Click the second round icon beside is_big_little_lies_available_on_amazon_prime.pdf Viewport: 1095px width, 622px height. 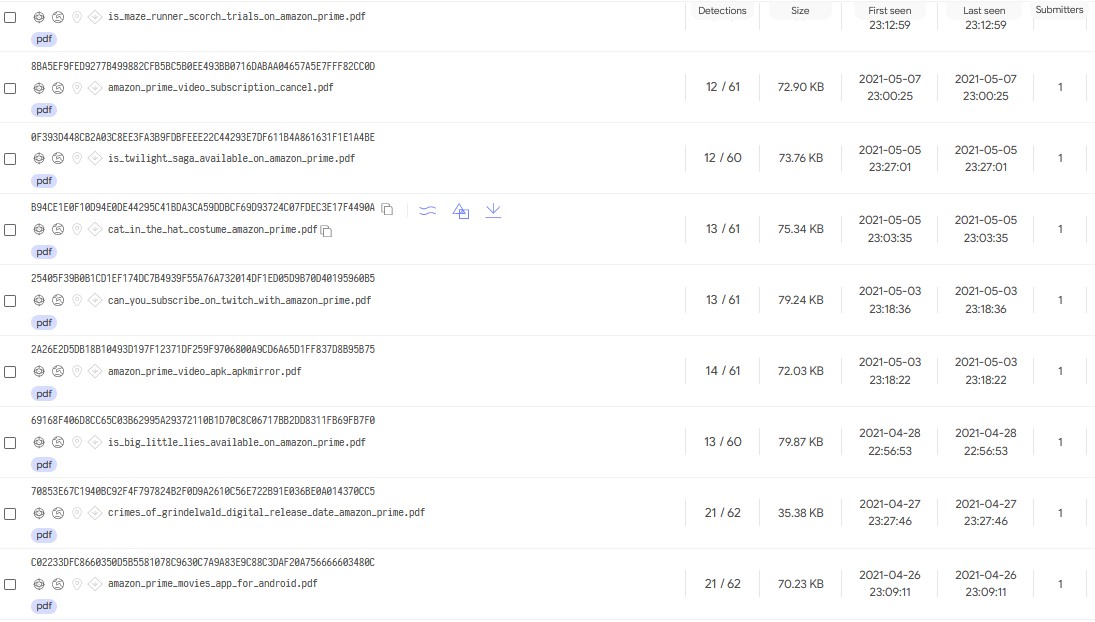58,442
